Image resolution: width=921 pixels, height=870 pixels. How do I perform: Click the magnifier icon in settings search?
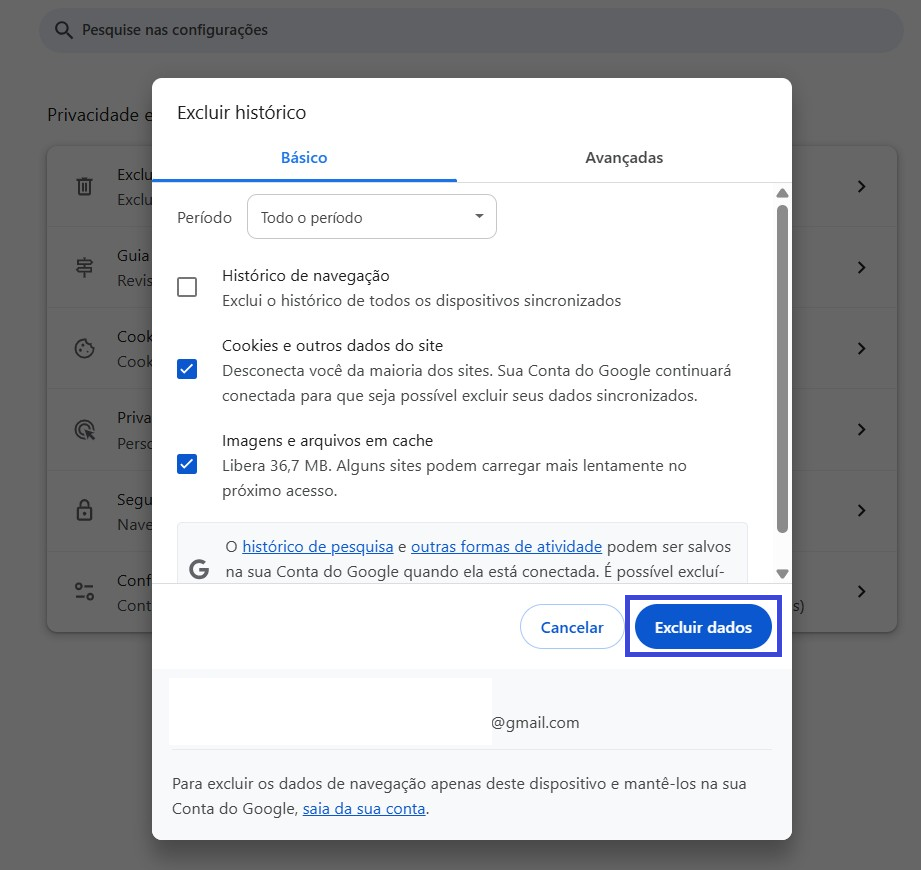64,30
